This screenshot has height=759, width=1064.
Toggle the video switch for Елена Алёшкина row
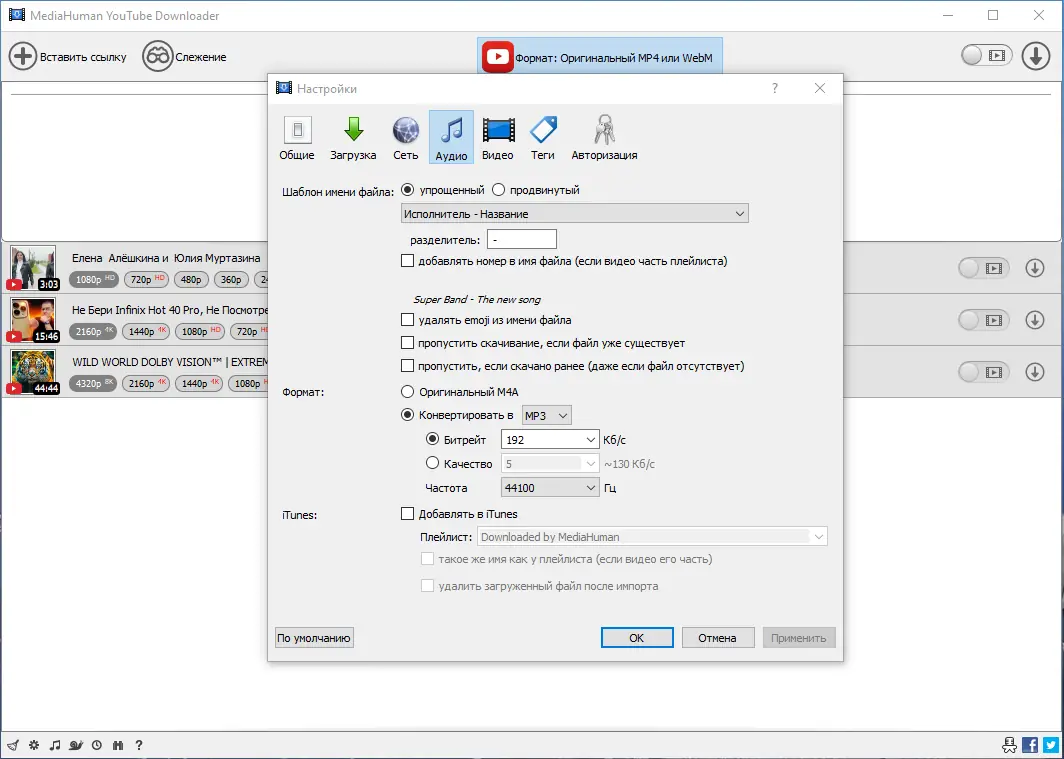tap(984, 268)
